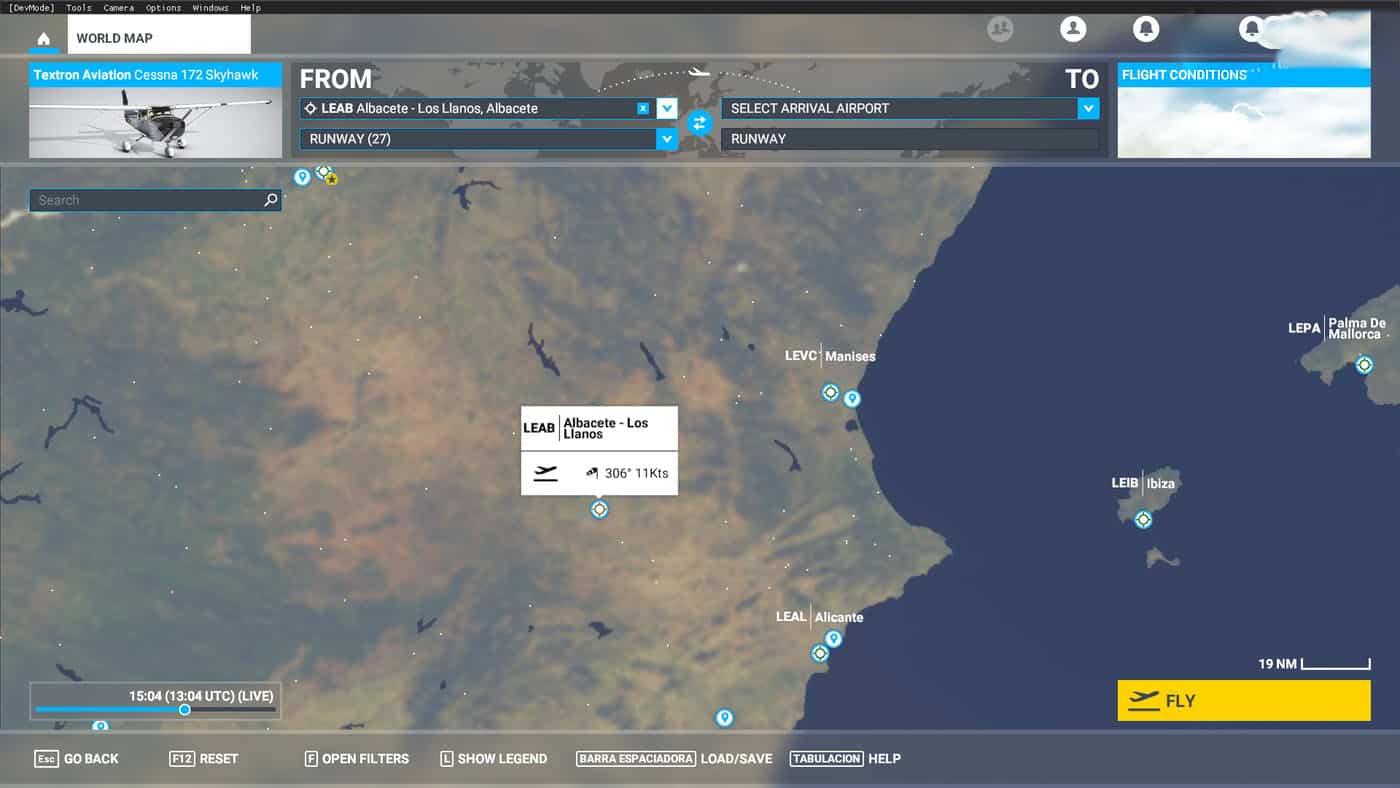Click the Albacete LEAB airport map marker
The image size is (1400, 788).
tap(599, 509)
